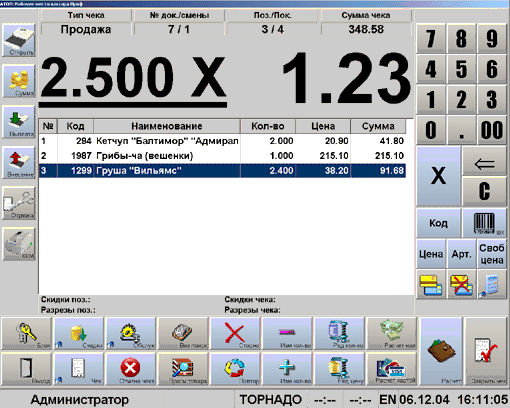Open the cash drawer icon button
This screenshot has height=408, width=510.
[19, 40]
